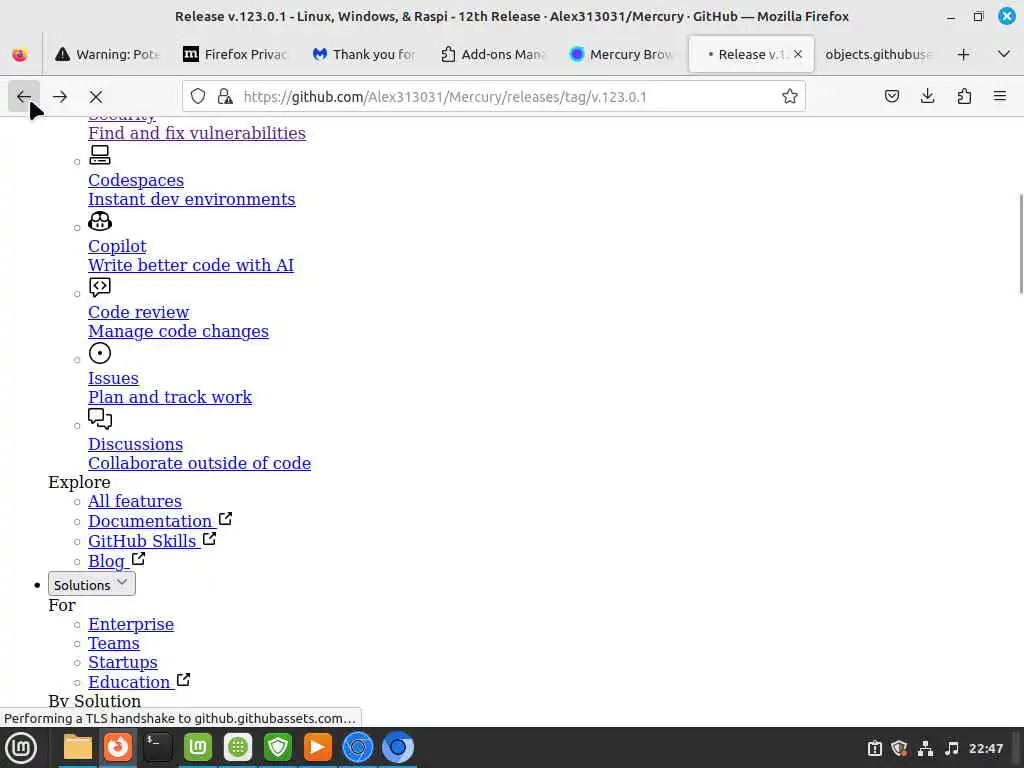
Task: Switch to the Thank you for tab
Action: pyautogui.click(x=364, y=54)
